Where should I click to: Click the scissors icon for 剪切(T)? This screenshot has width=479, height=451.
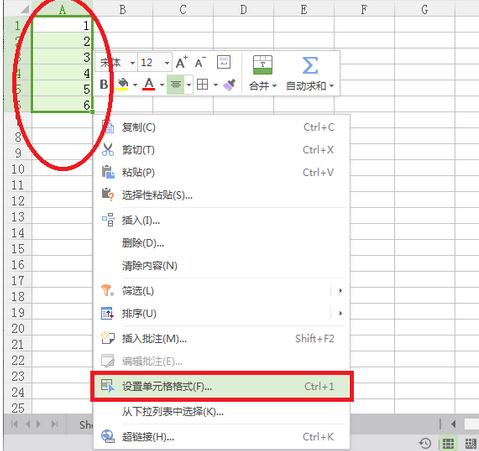tap(108, 150)
